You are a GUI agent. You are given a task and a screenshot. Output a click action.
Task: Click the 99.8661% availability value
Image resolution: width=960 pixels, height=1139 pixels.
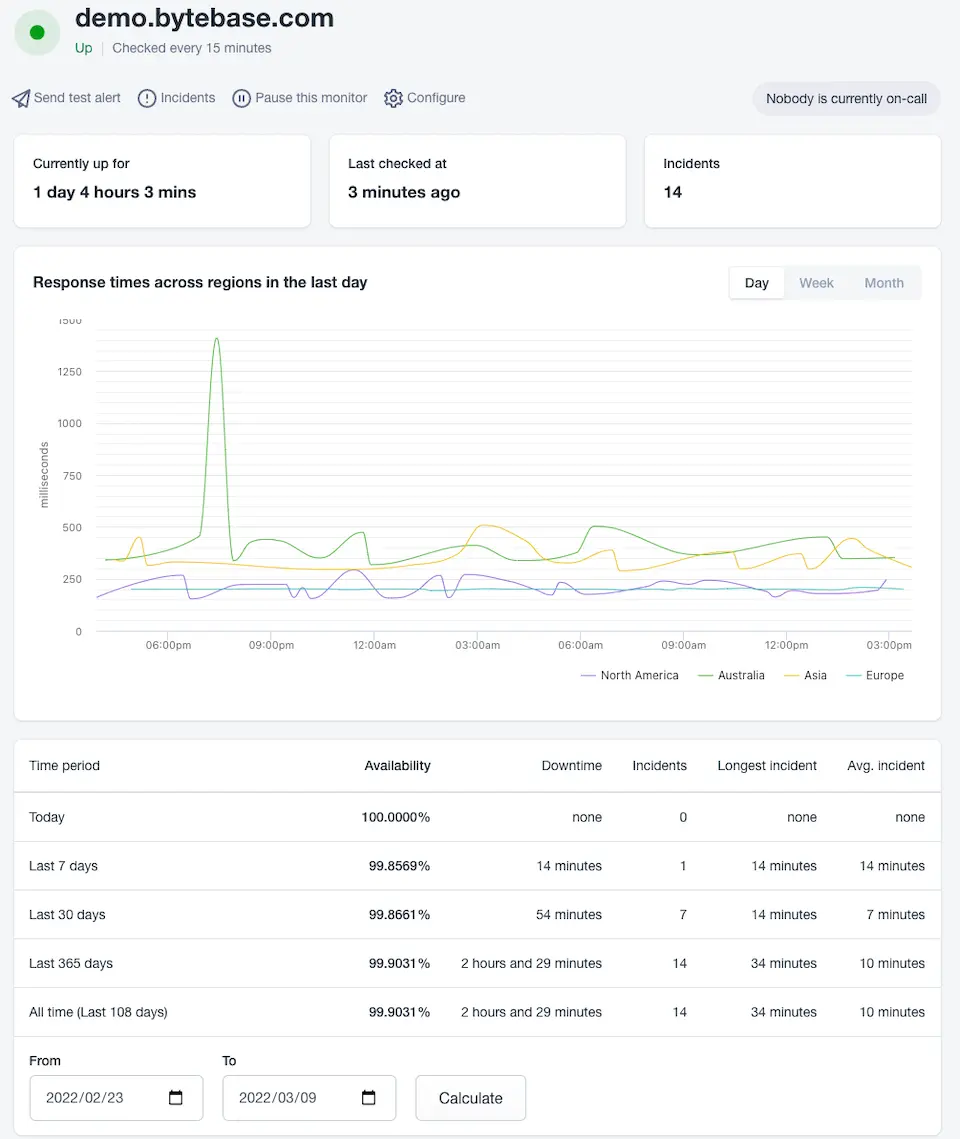pos(399,915)
